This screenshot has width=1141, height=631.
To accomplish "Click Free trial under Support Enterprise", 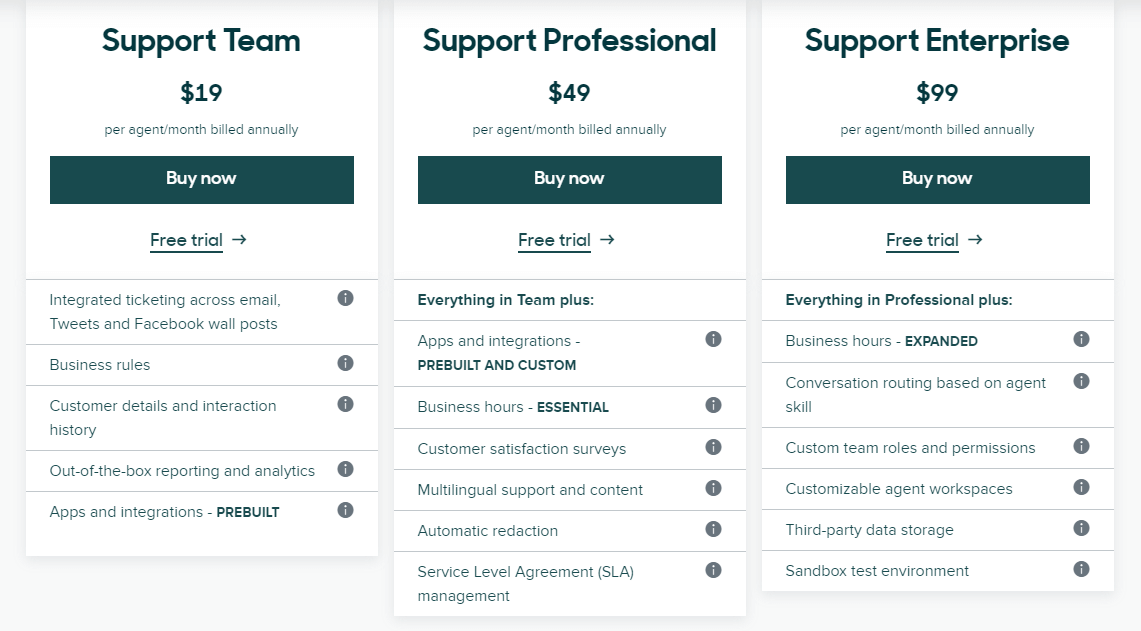I will pyautogui.click(x=923, y=240).
